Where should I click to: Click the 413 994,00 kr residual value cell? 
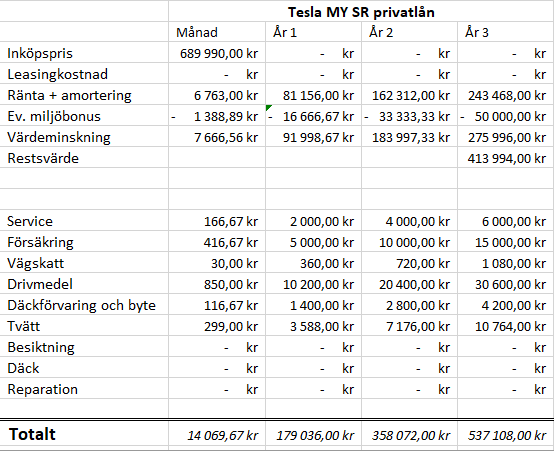tap(506, 158)
